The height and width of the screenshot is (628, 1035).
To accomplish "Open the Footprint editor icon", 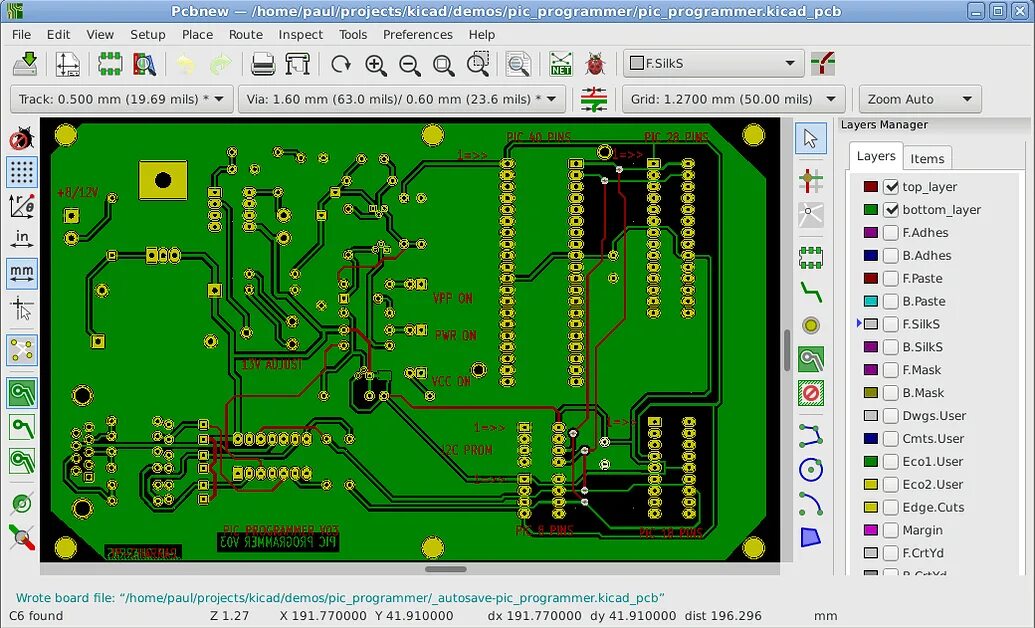I will [110, 64].
